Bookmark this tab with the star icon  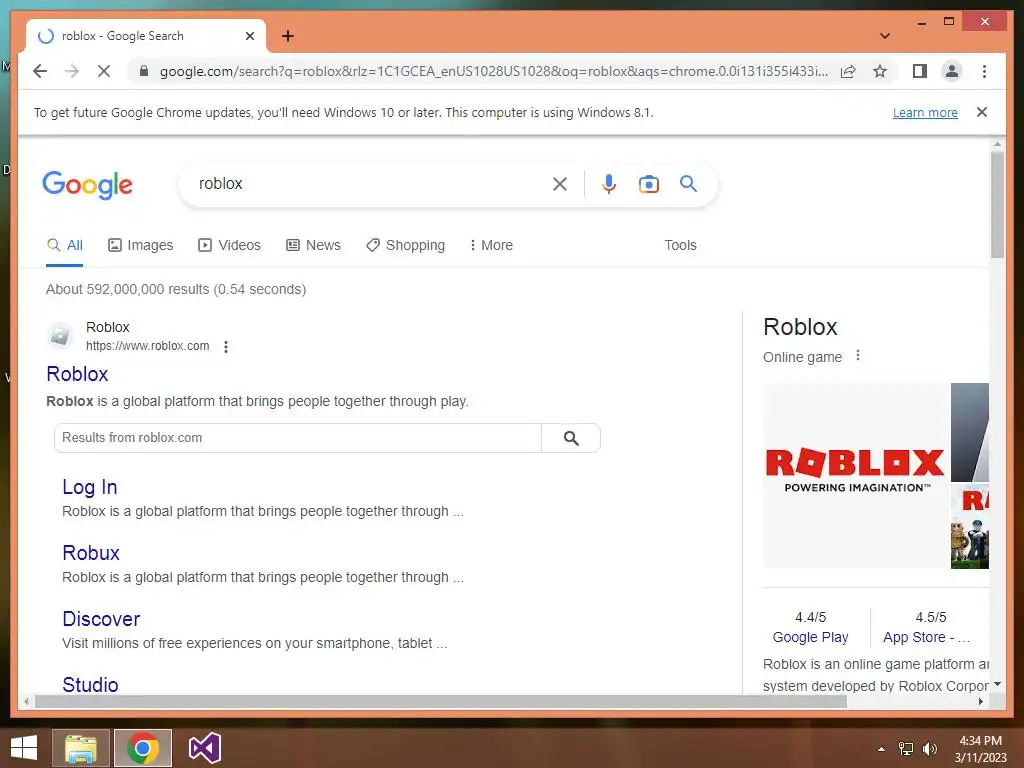click(880, 71)
